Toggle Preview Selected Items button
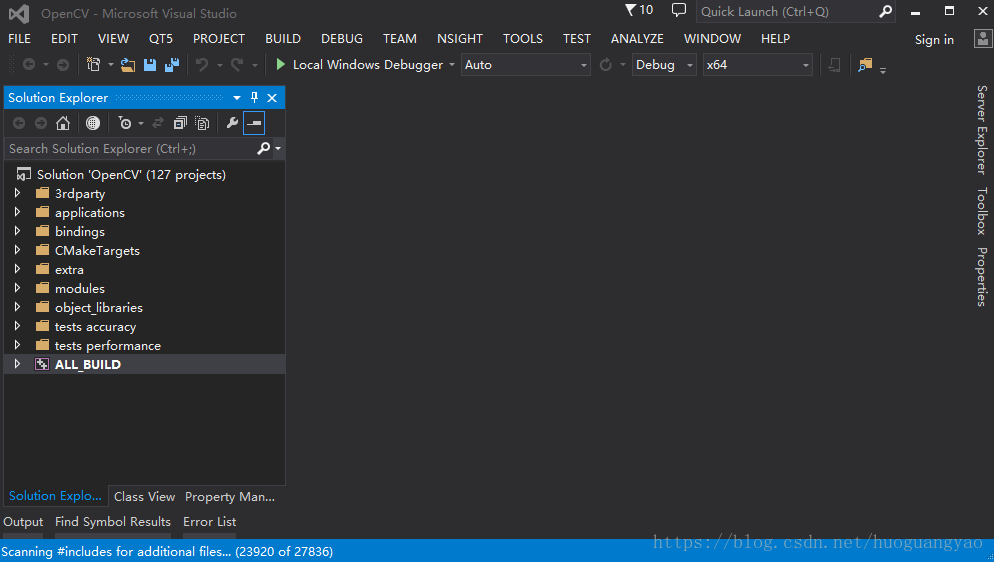 point(254,123)
